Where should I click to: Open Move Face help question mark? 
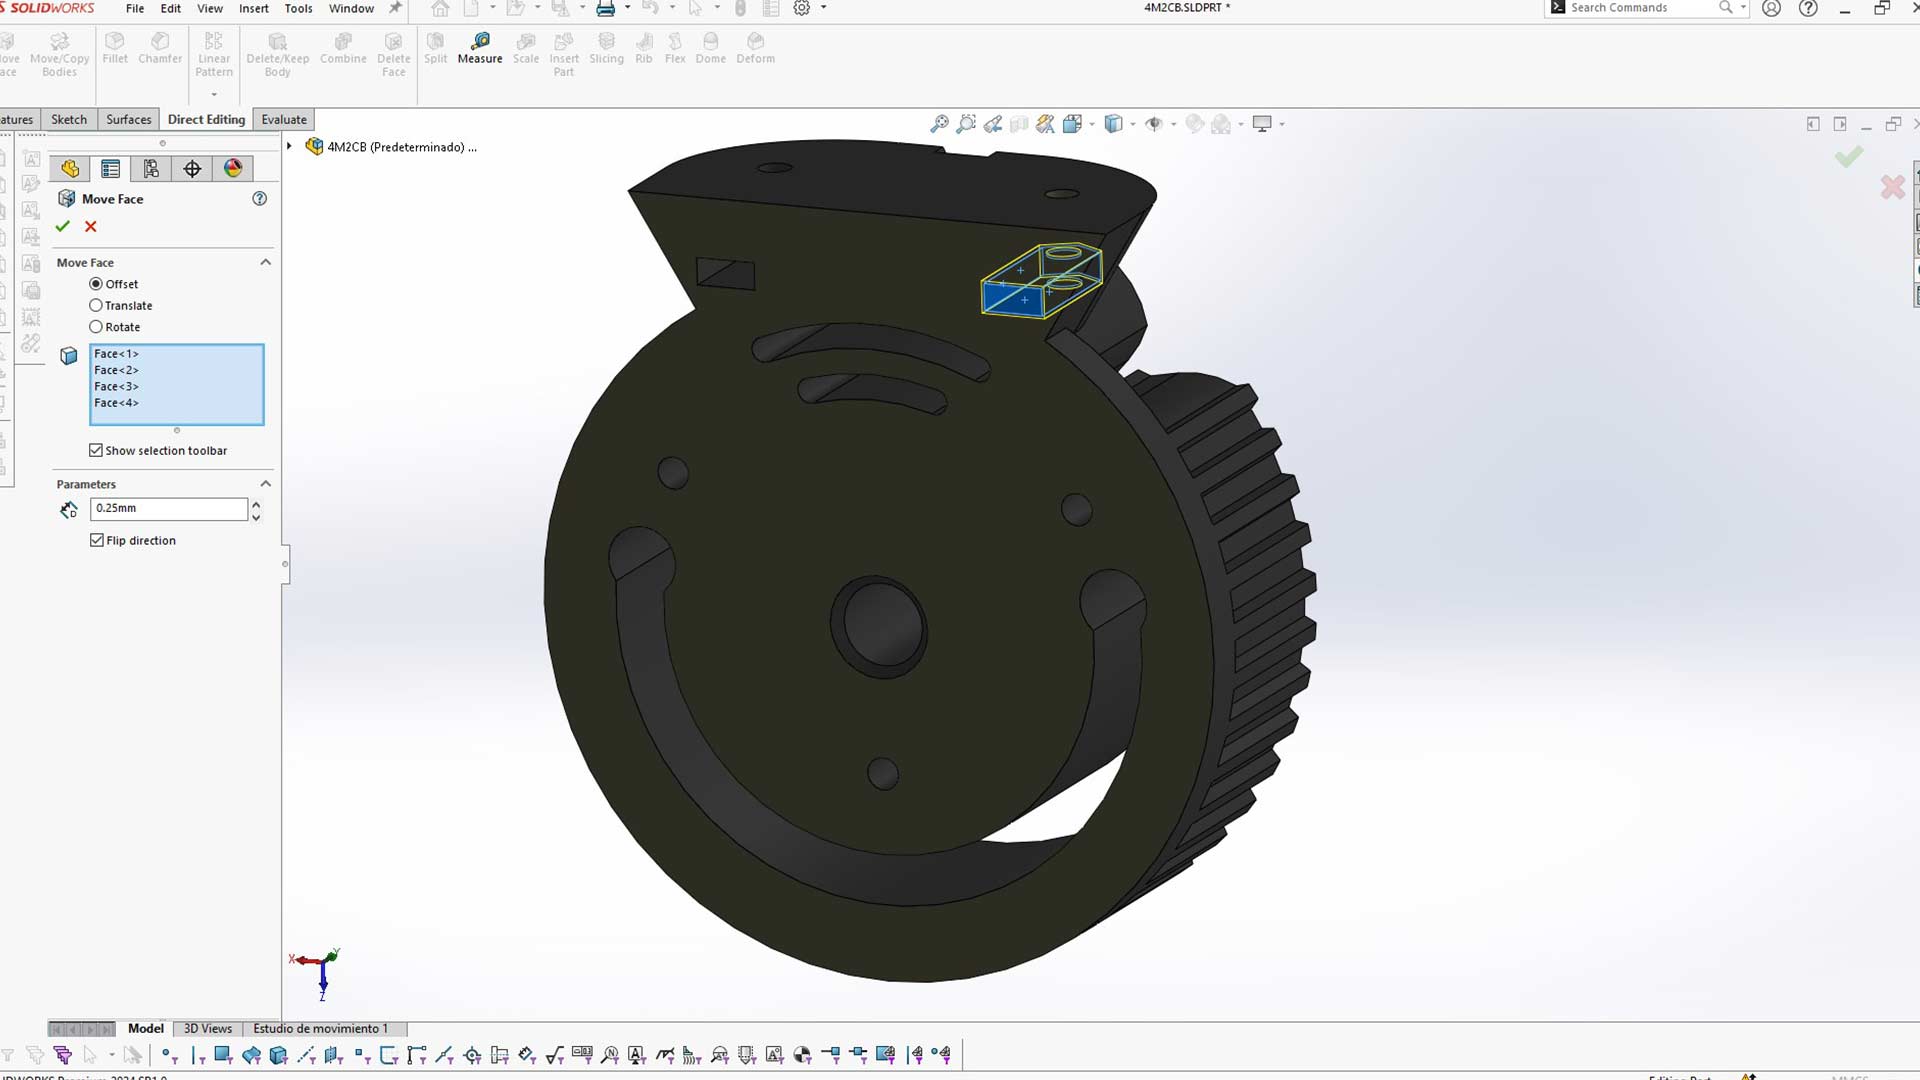click(x=260, y=198)
